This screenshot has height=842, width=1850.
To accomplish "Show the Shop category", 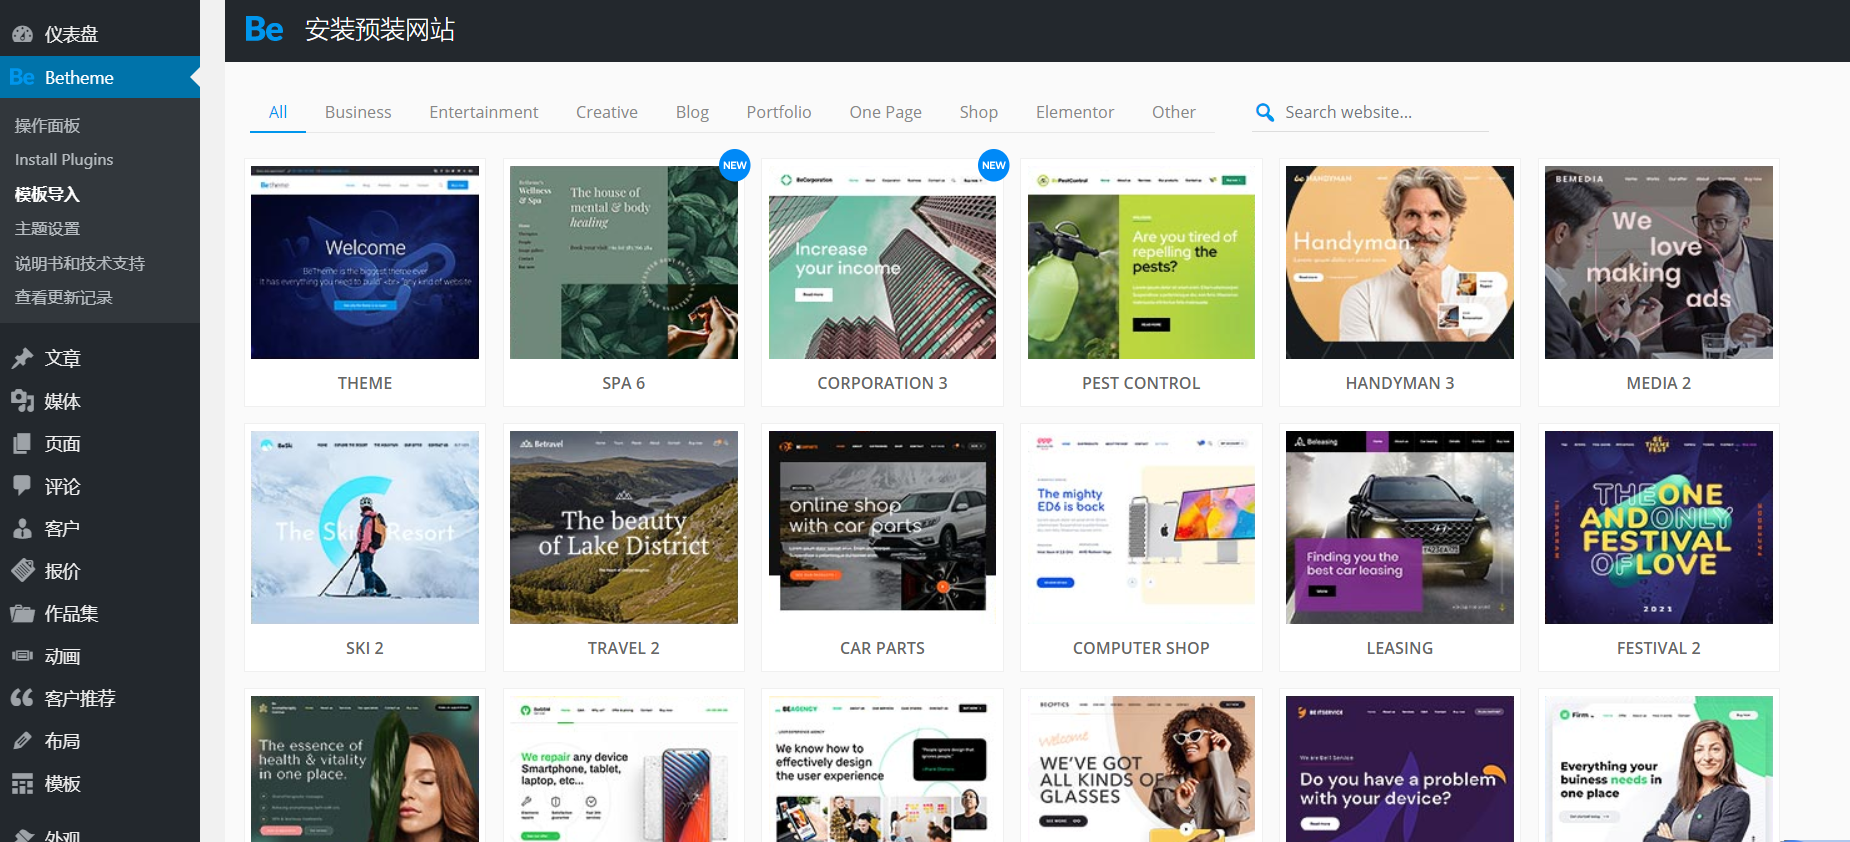I will [x=979, y=112].
